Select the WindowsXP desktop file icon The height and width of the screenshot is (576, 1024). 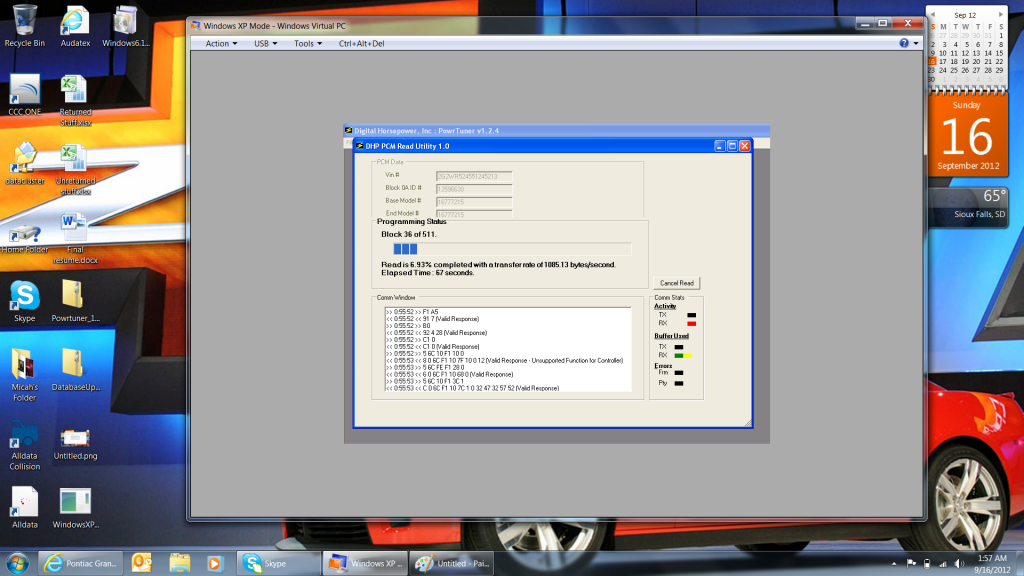tap(75, 507)
